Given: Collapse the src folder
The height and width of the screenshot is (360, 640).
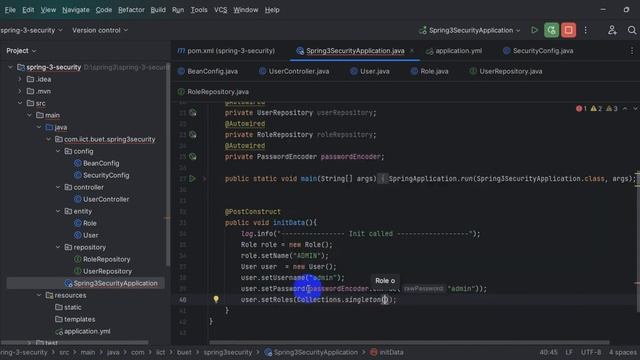Looking at the screenshot, I should point(20,103).
